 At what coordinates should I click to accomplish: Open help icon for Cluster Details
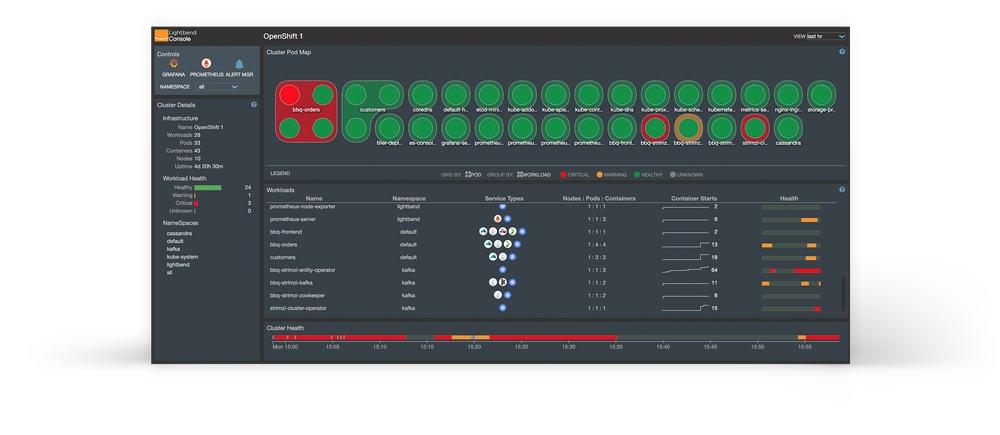pos(254,105)
